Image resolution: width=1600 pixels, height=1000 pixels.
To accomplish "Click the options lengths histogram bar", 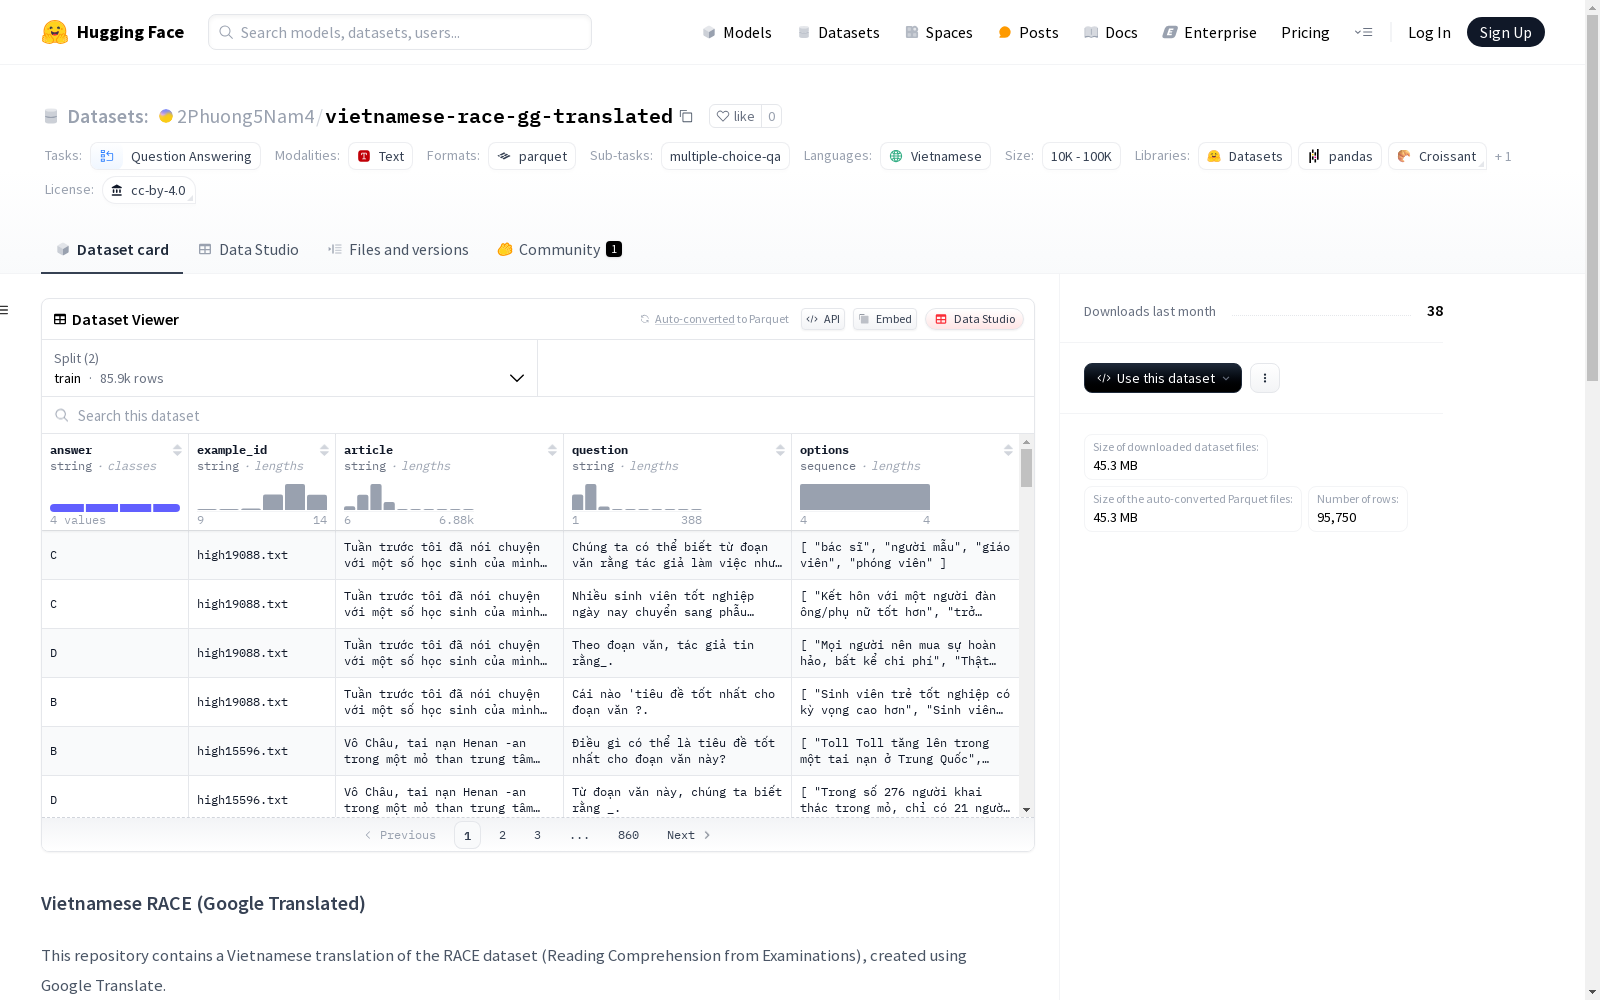I will [x=865, y=497].
